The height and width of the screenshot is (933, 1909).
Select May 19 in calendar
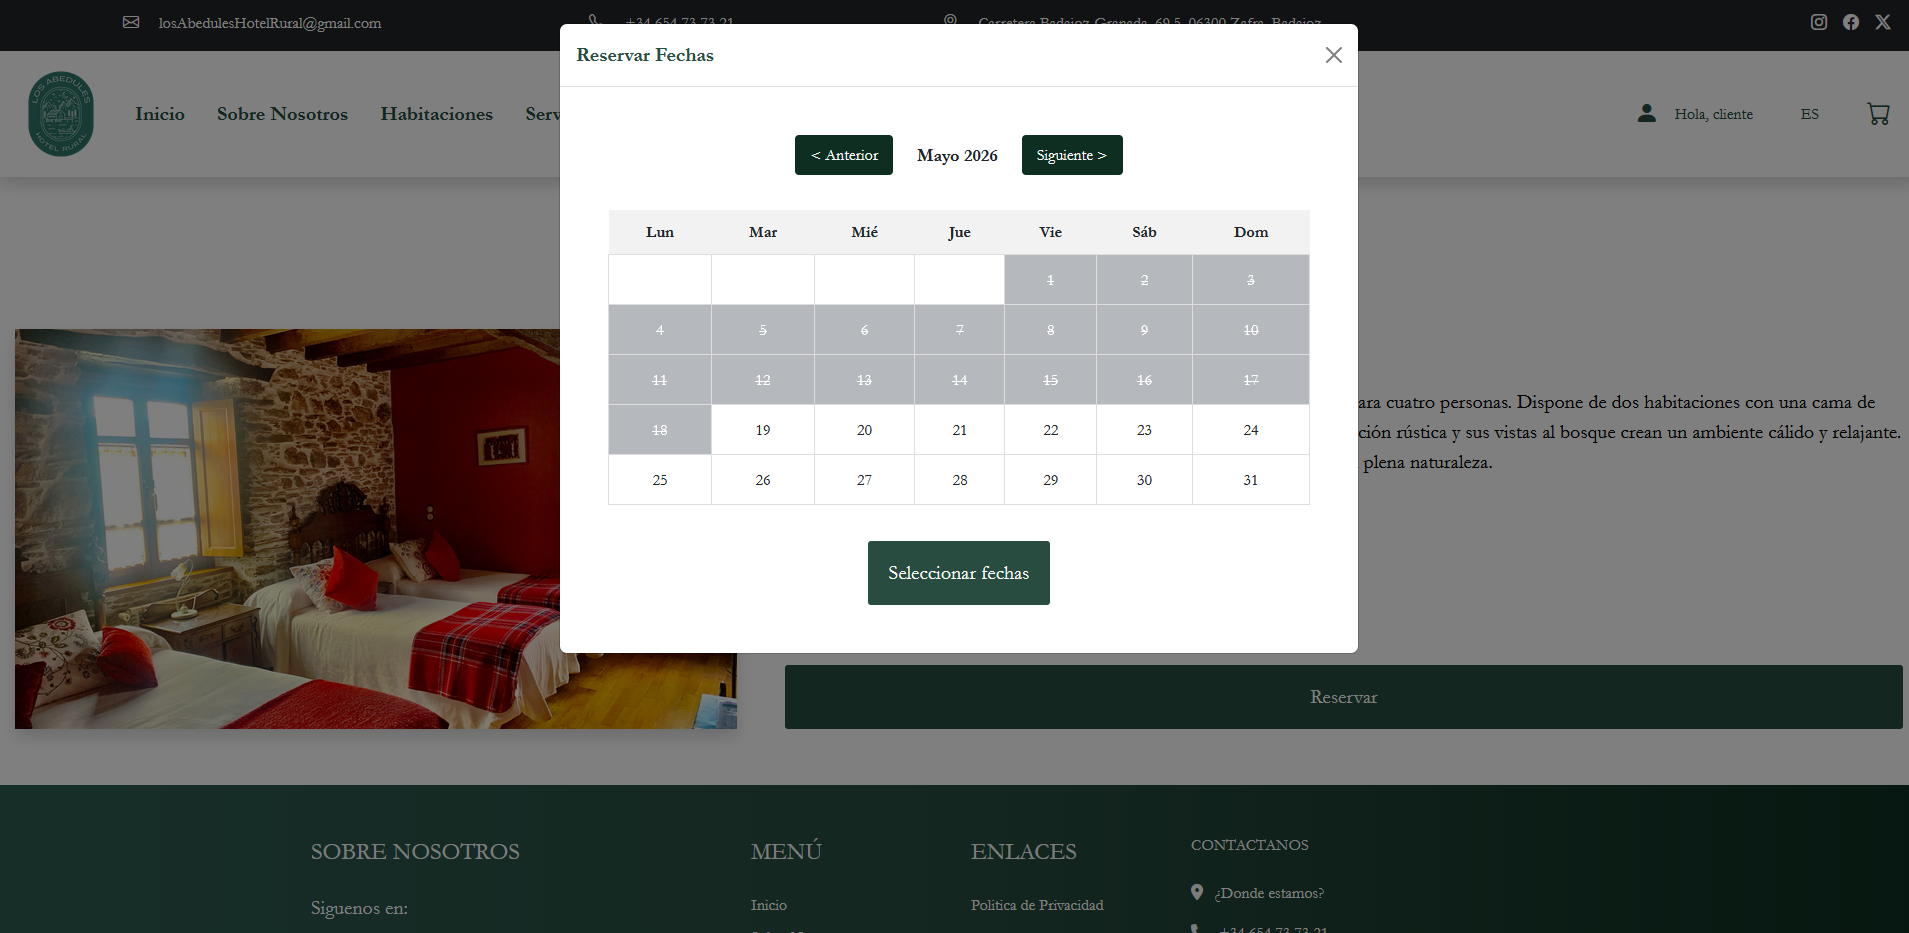[763, 430]
